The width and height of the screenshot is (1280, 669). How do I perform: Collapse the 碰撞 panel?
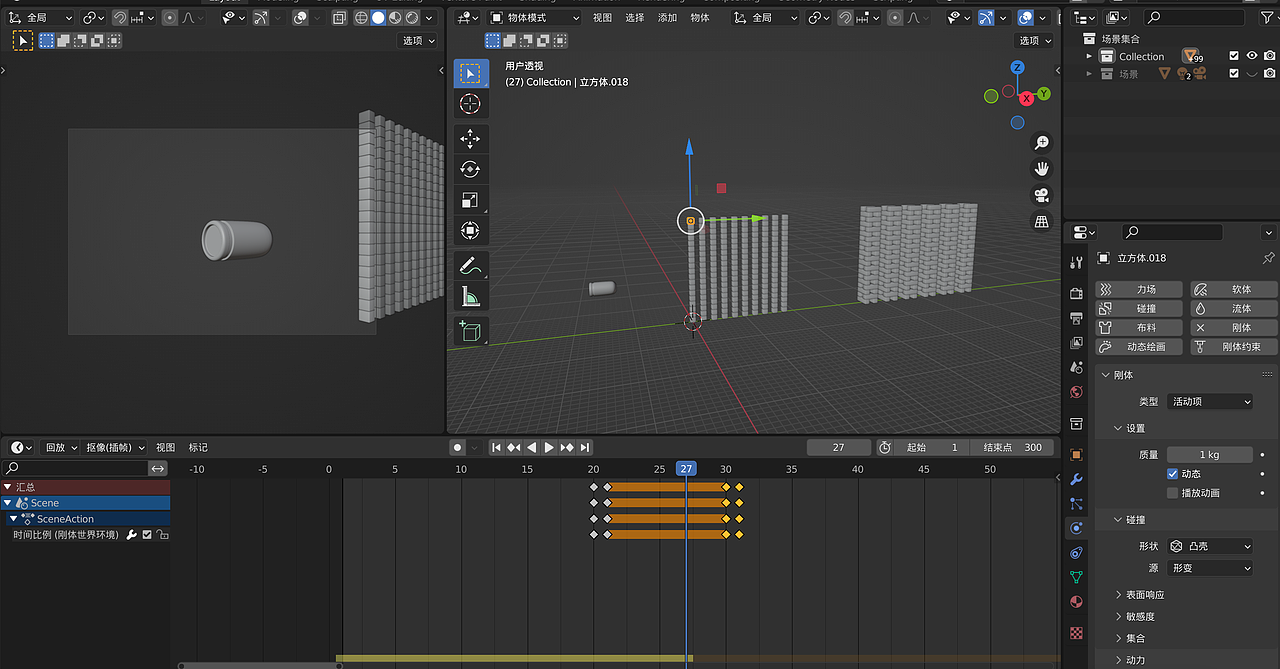[x=1135, y=520]
